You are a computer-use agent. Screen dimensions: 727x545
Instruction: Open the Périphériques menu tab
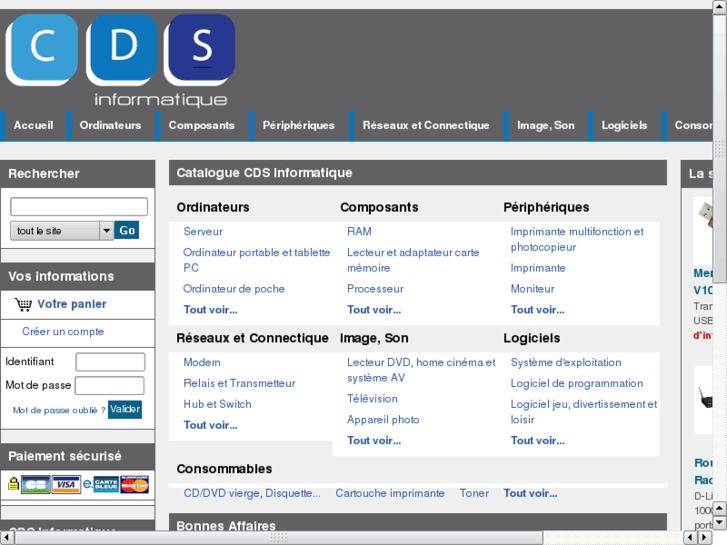tap(299, 125)
